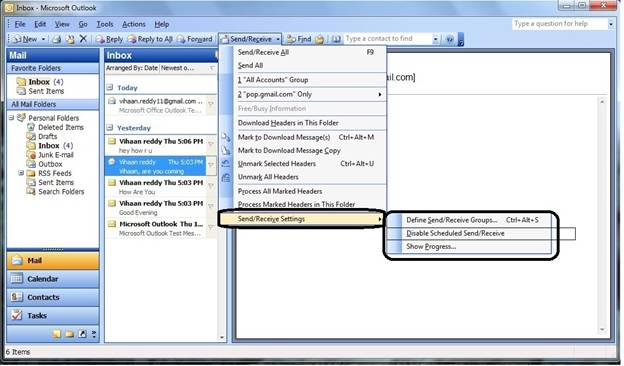Click the Find toolbar button
This screenshot has height=366, width=624.
(299, 39)
